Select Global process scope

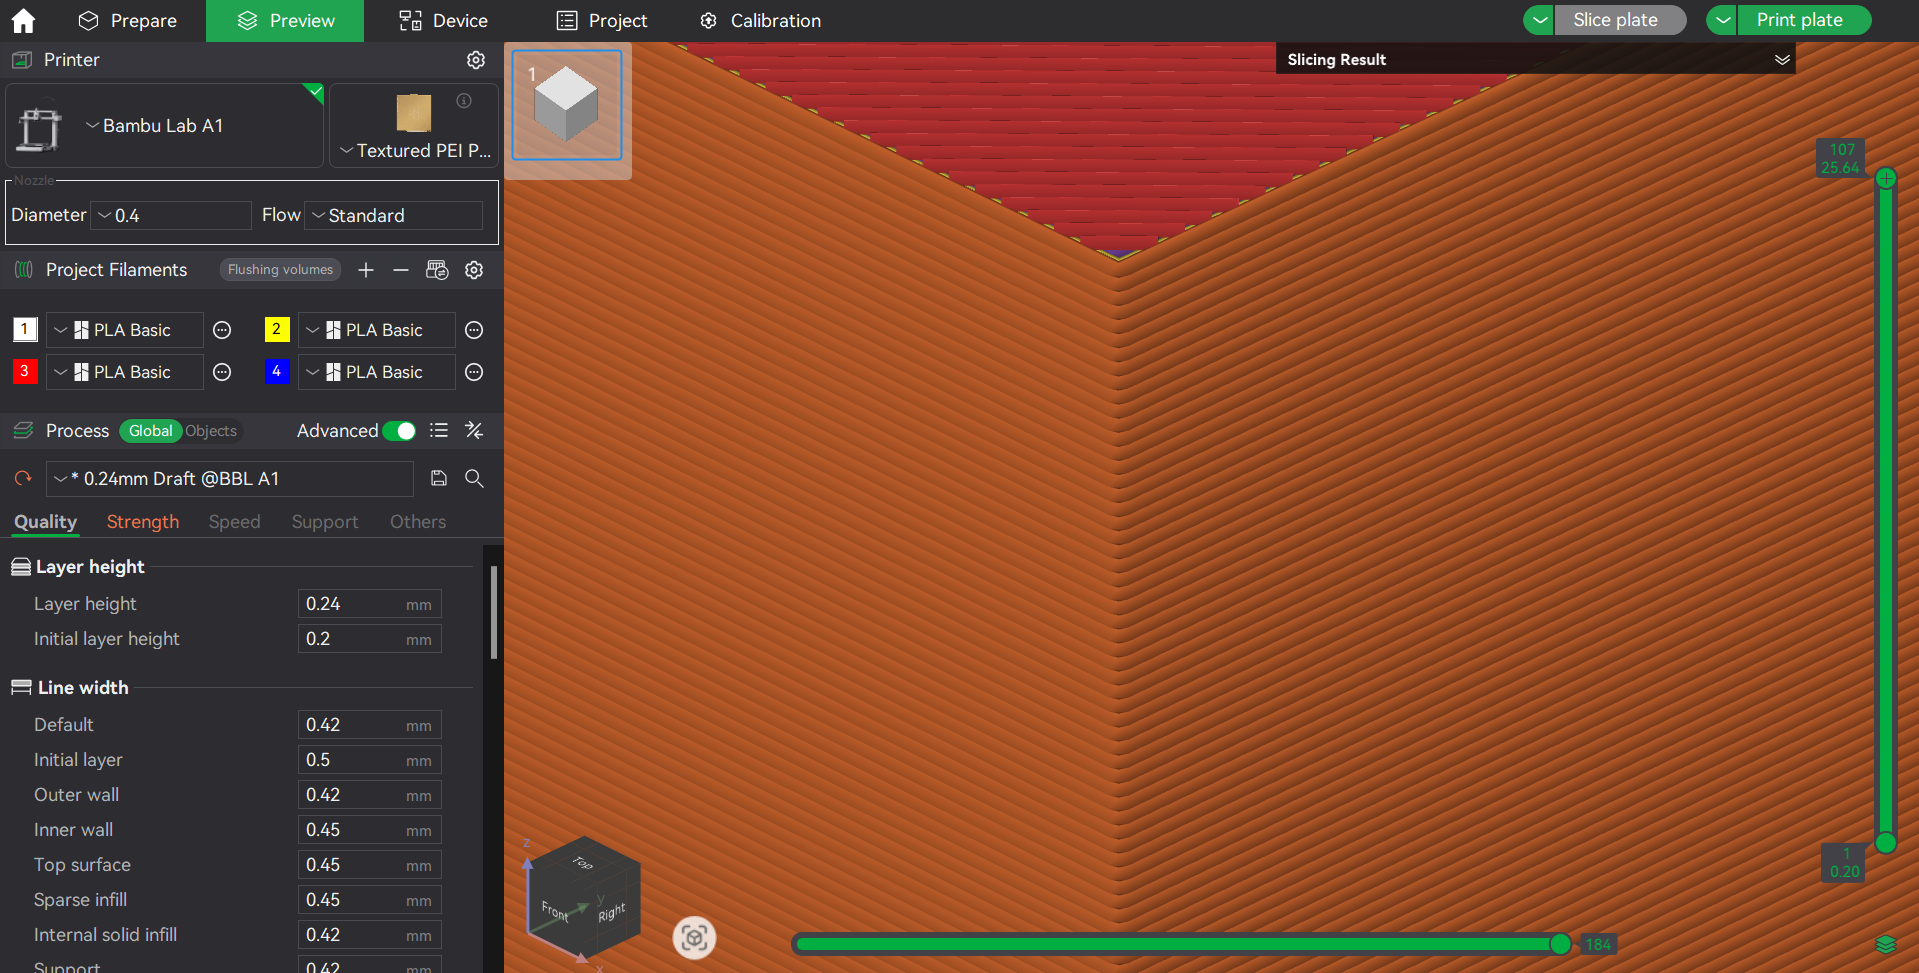pos(150,431)
